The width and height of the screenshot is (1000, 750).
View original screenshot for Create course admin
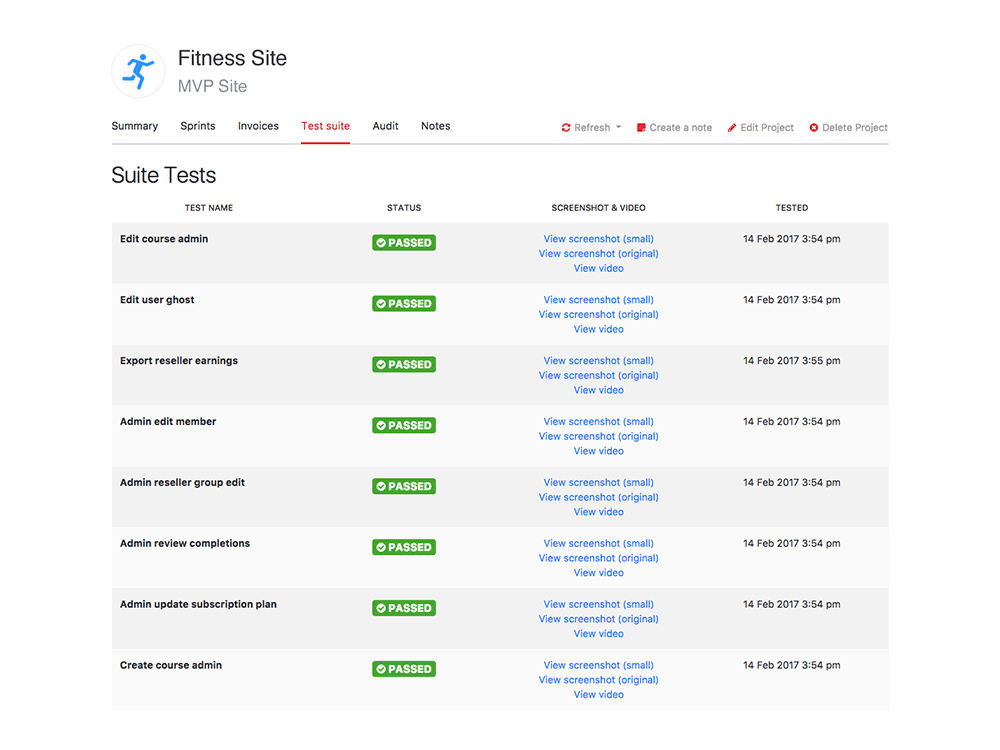(x=598, y=680)
